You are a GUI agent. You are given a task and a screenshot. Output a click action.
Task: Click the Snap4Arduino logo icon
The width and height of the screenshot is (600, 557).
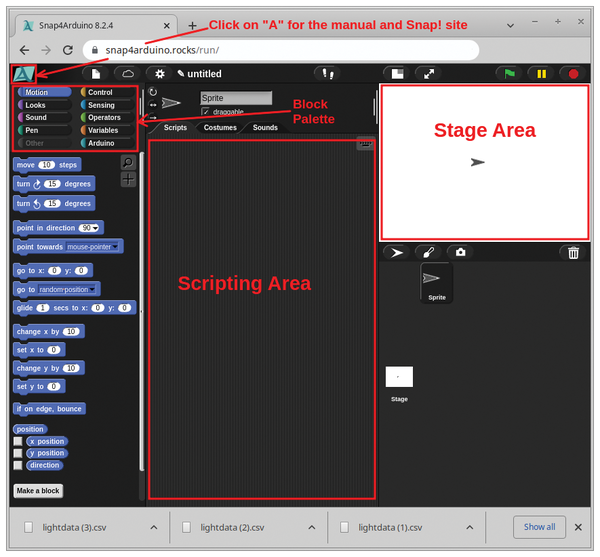click(x=22, y=73)
